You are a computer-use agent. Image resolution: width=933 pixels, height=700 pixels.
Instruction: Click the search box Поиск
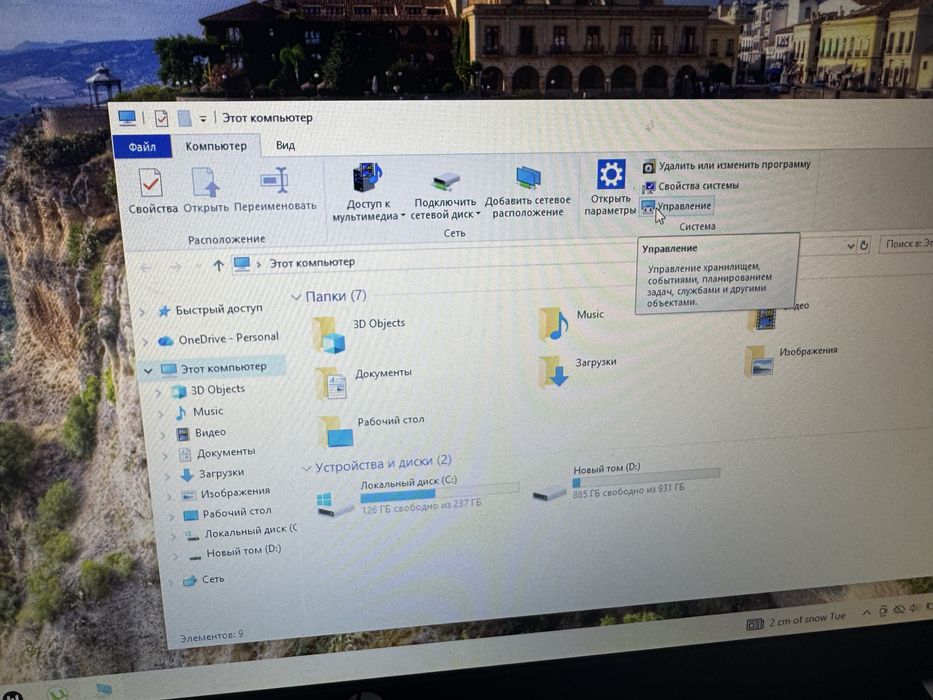click(x=906, y=243)
